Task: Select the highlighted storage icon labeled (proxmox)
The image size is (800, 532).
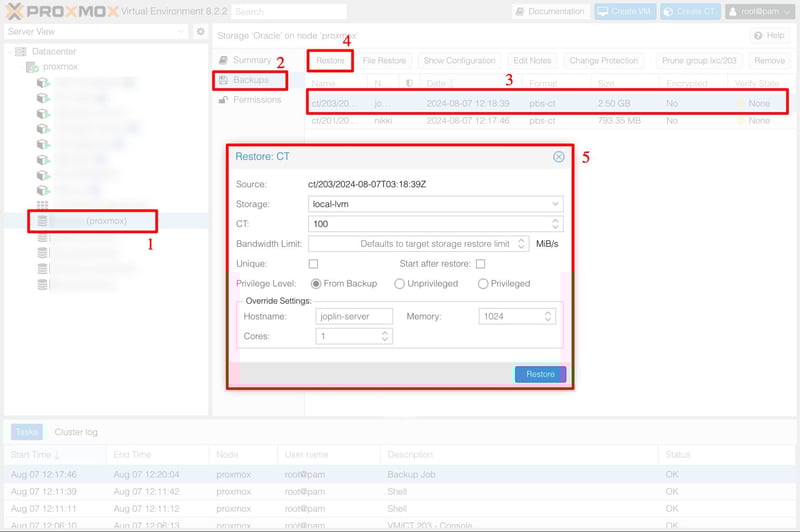Action: point(42,220)
